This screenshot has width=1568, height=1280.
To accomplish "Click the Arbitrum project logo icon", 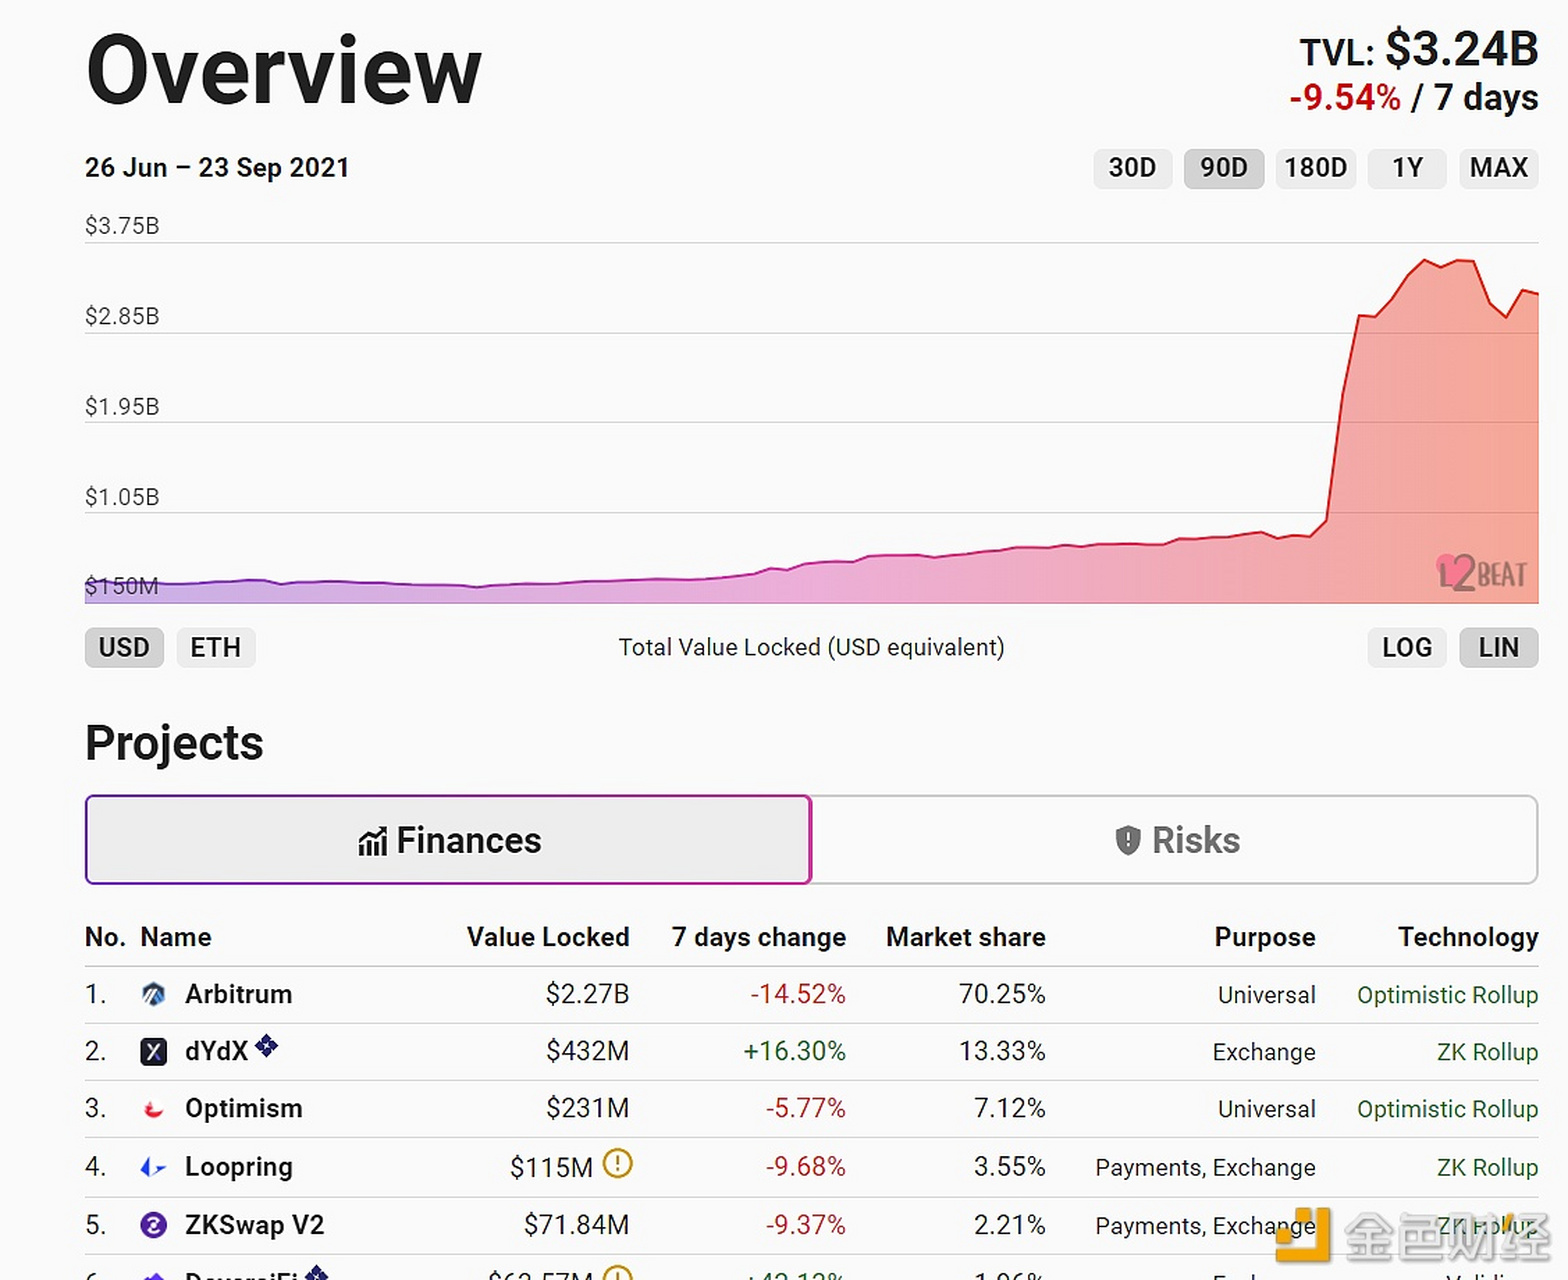I will point(153,994).
